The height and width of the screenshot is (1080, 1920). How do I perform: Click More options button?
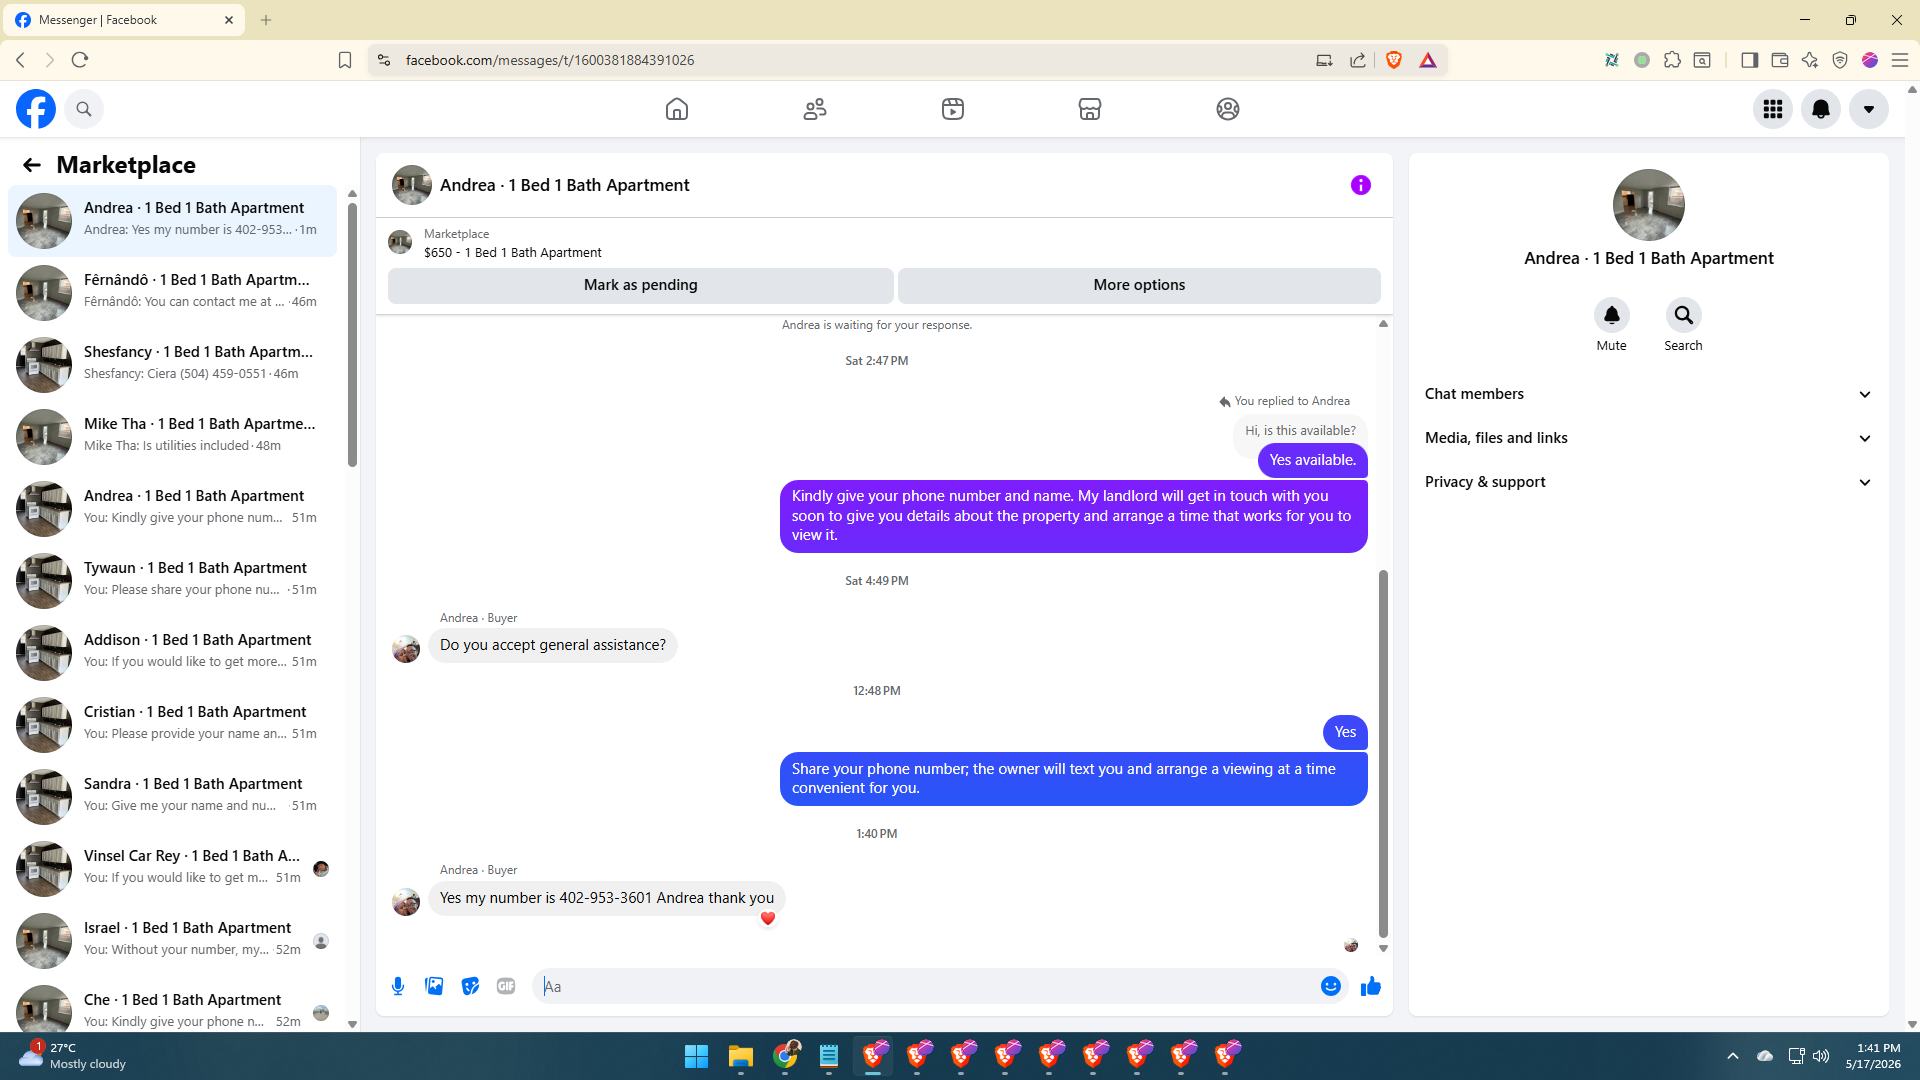(1139, 285)
